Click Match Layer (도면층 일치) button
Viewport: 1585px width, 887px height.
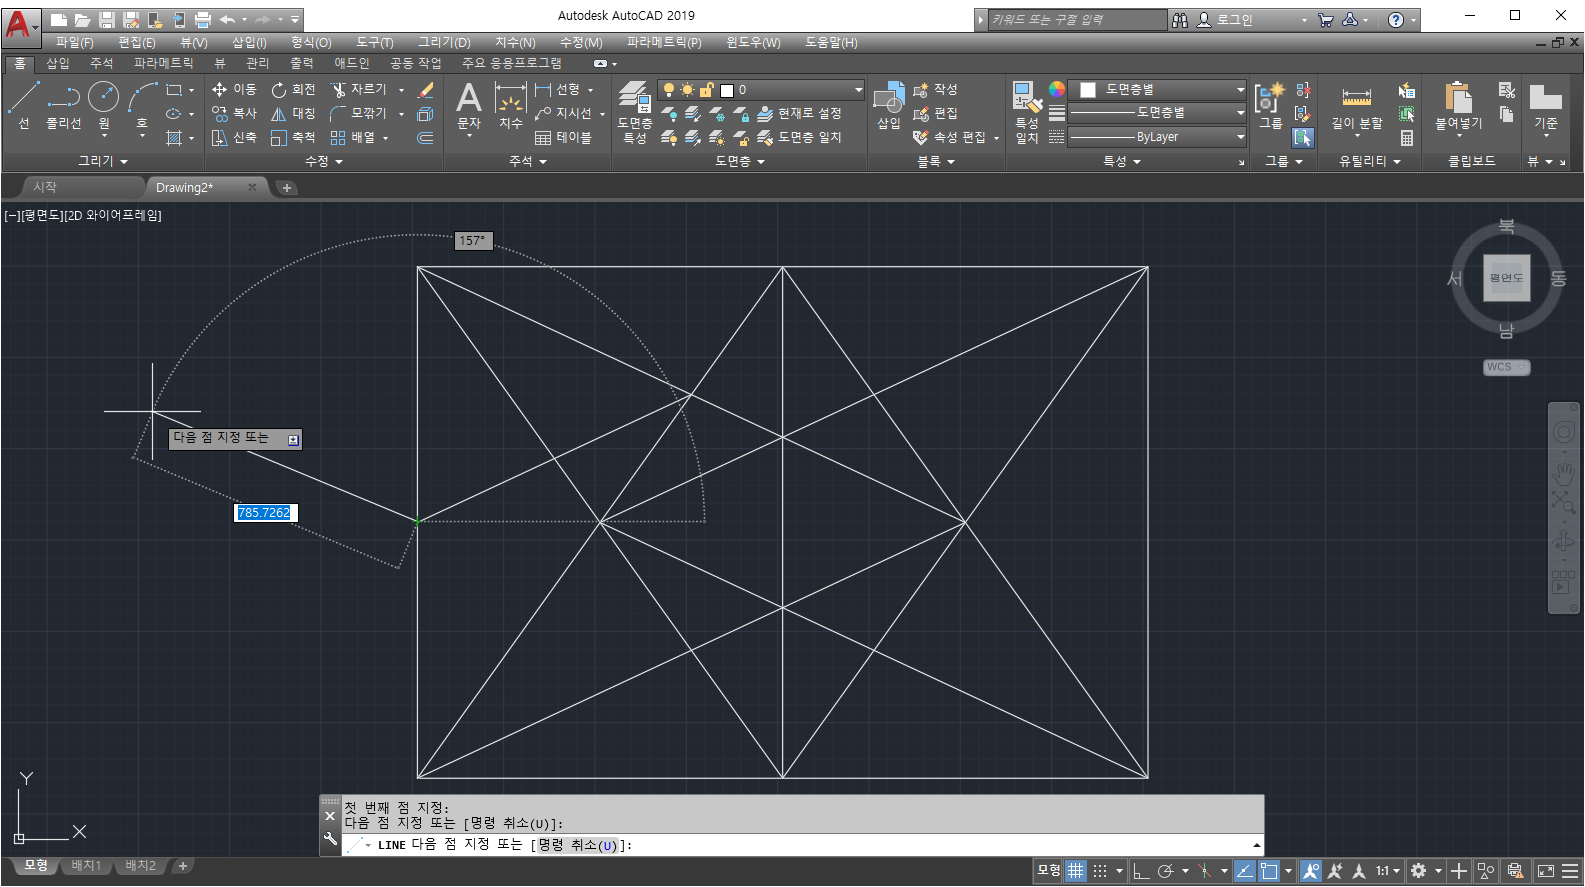[x=800, y=137]
